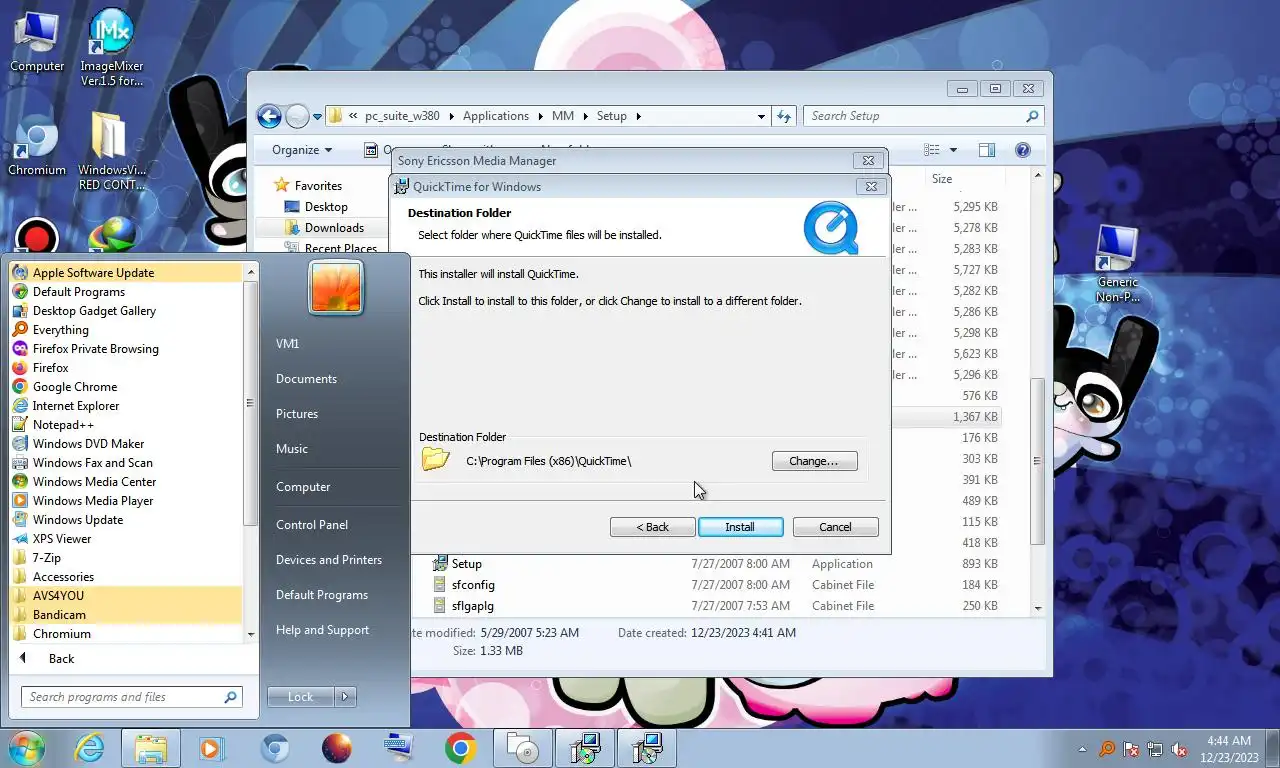Open the Windows Start orb
This screenshot has width=1280, height=768.
[27, 747]
